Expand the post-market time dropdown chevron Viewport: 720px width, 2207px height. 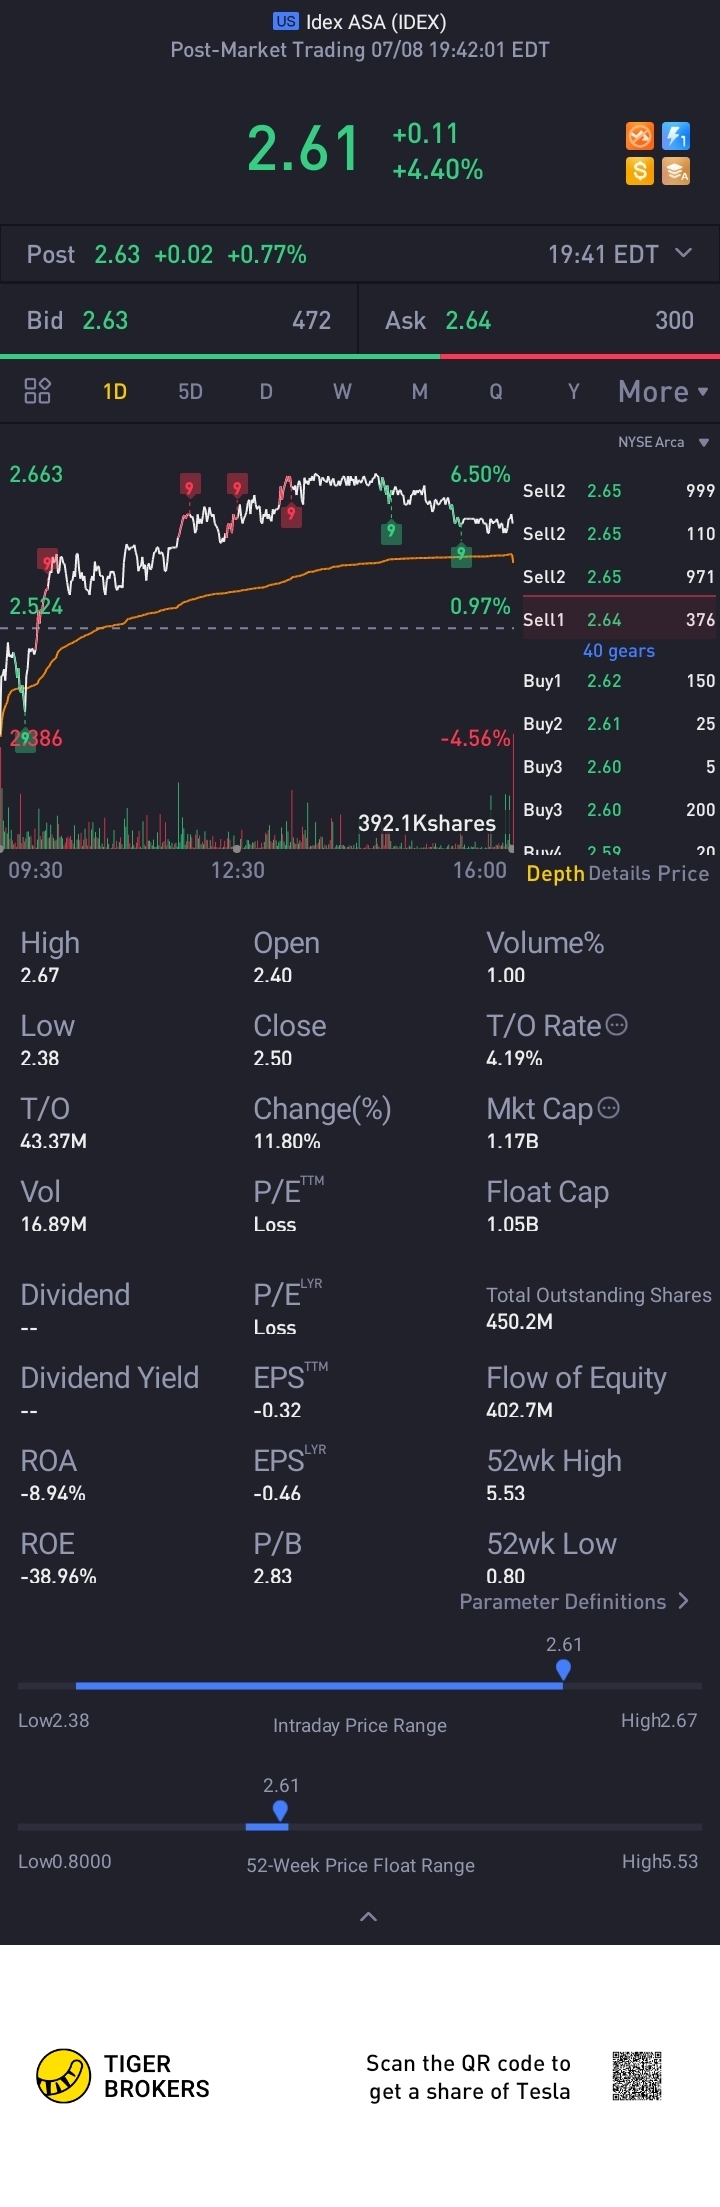click(x=683, y=253)
